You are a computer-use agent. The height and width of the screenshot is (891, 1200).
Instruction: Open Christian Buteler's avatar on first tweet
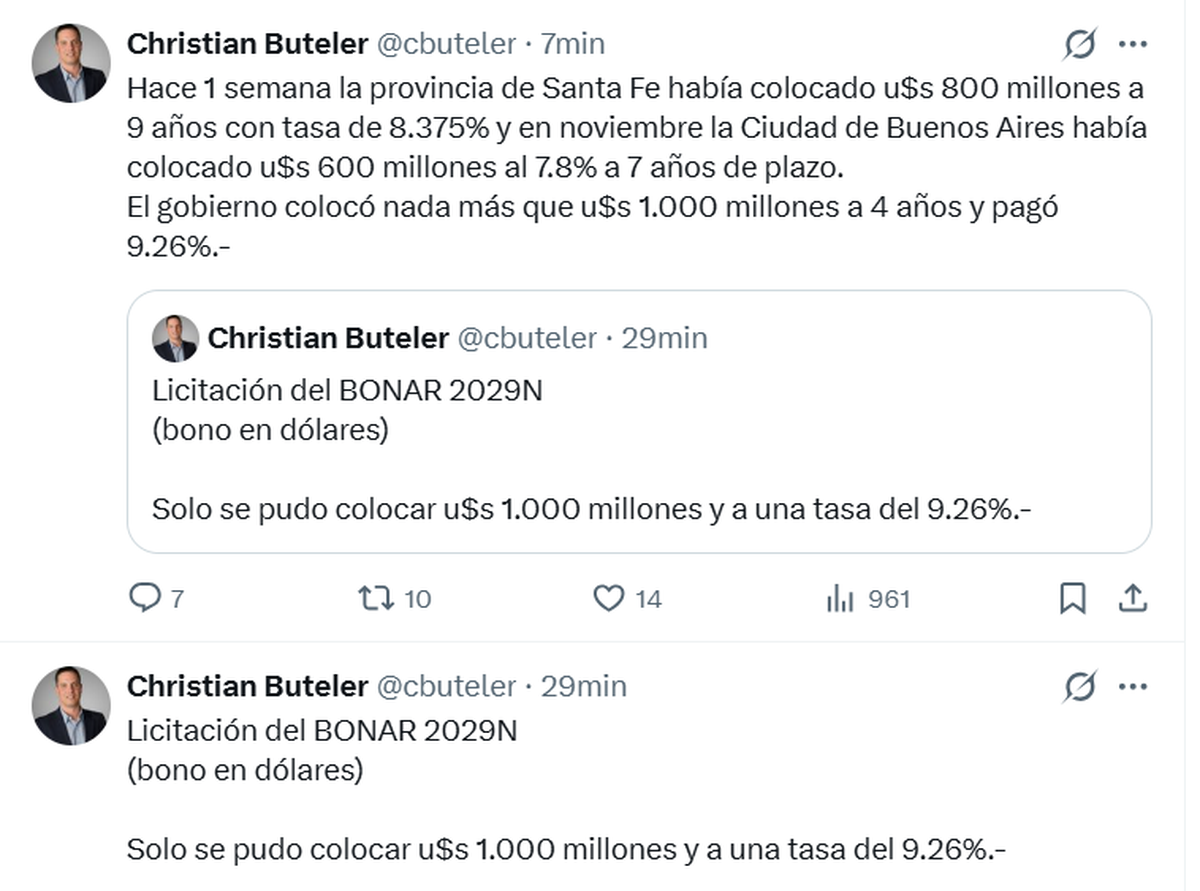pos(71,63)
